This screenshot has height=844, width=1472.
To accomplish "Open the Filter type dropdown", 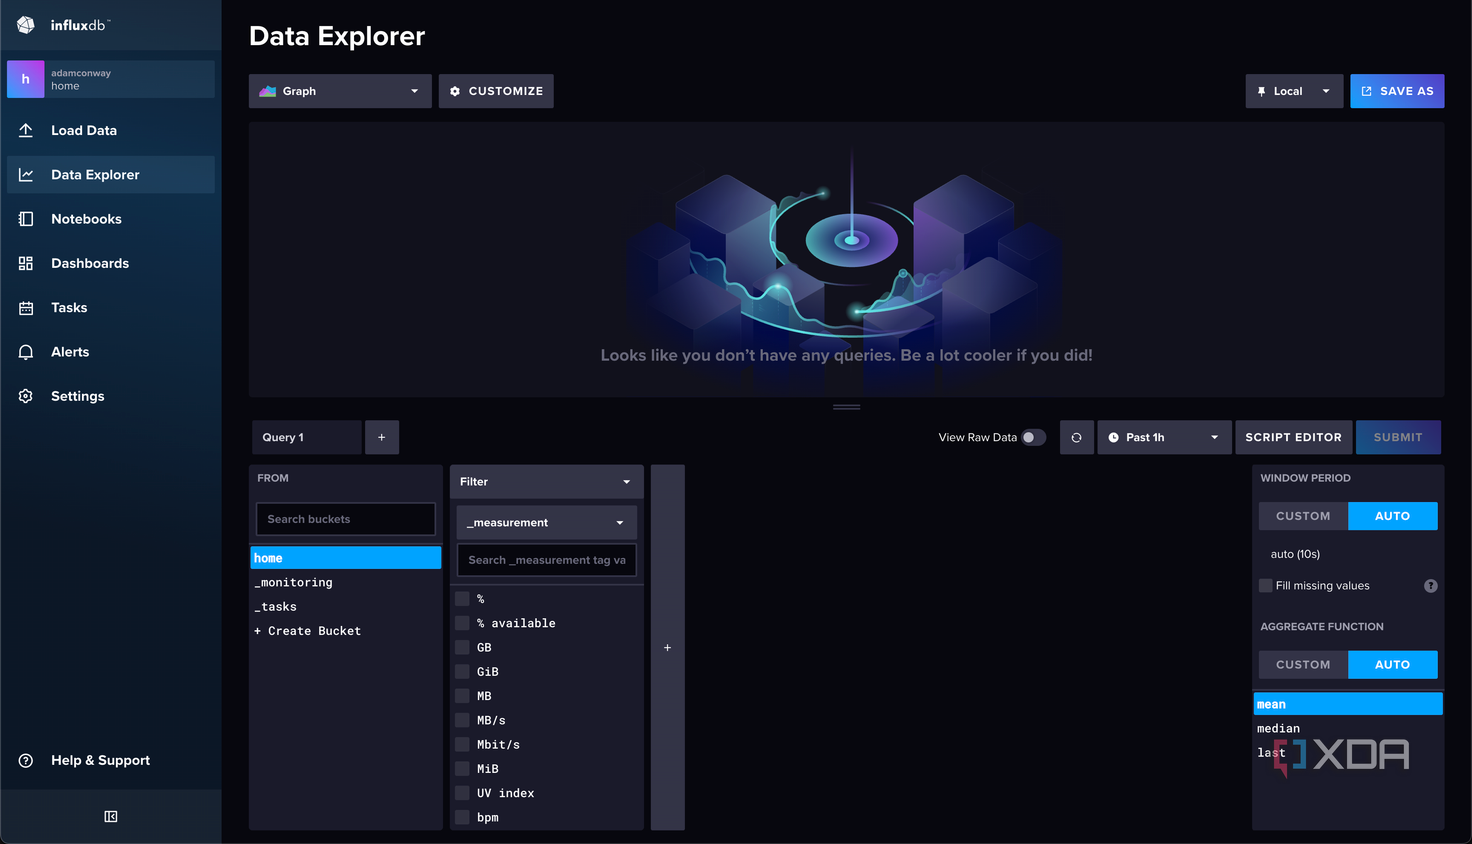I will pos(547,482).
